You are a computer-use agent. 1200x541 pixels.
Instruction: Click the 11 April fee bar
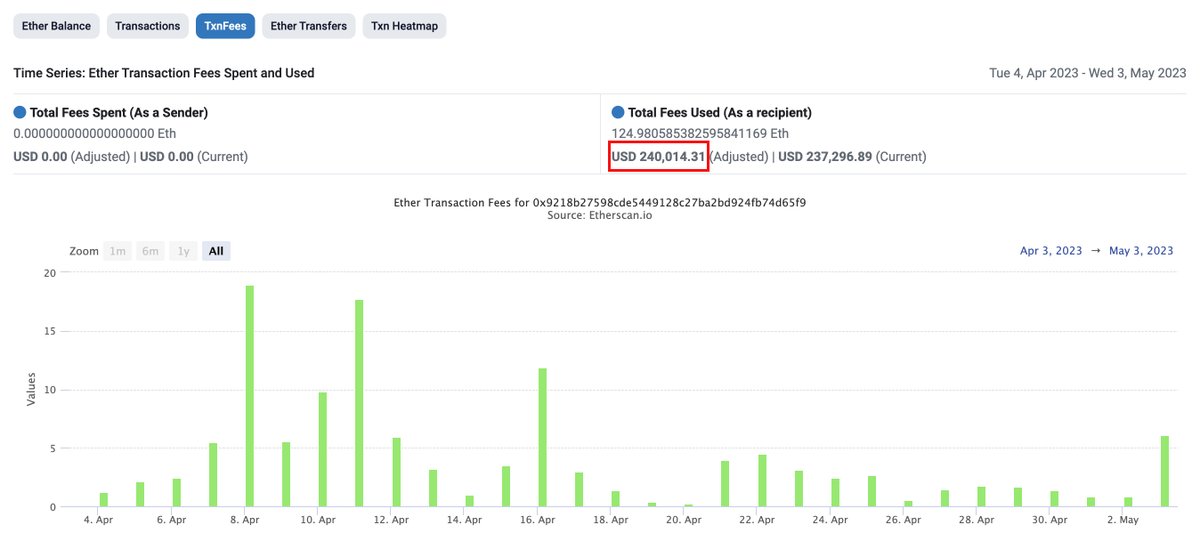coord(359,403)
